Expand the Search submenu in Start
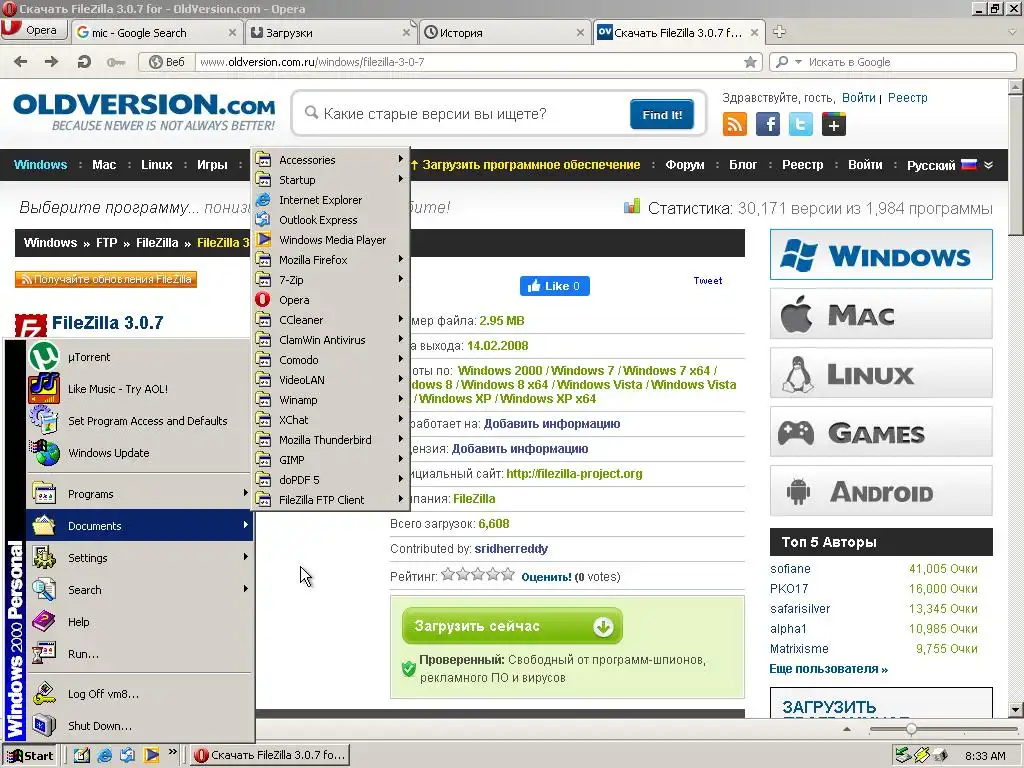1024x768 pixels. [x=140, y=590]
